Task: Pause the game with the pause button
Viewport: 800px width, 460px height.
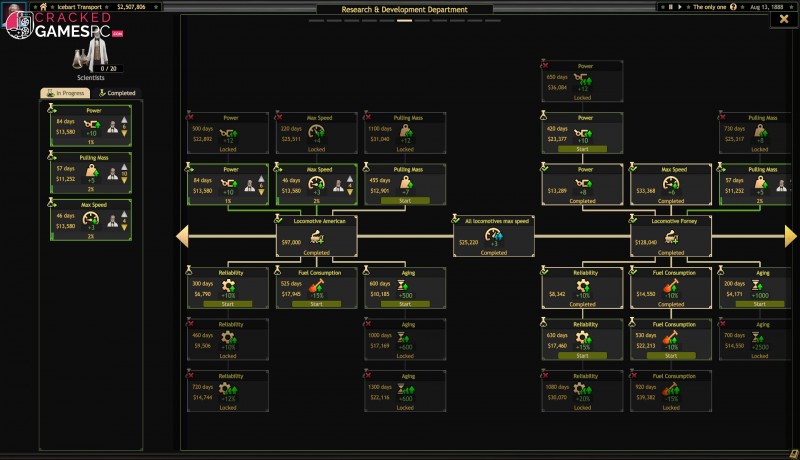Action: point(671,6)
